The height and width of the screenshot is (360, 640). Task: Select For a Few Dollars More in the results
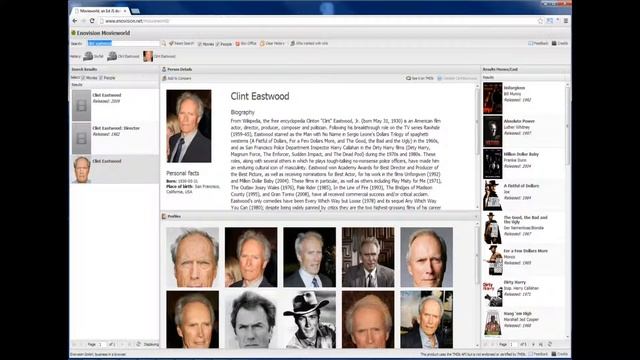tap(524, 261)
